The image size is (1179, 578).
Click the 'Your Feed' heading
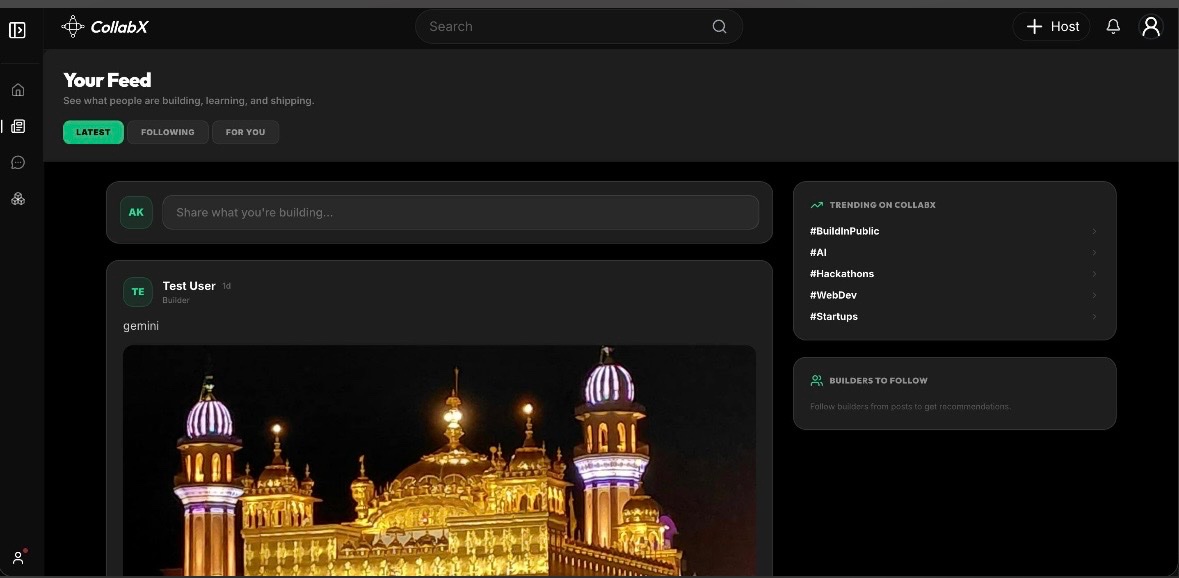click(108, 80)
